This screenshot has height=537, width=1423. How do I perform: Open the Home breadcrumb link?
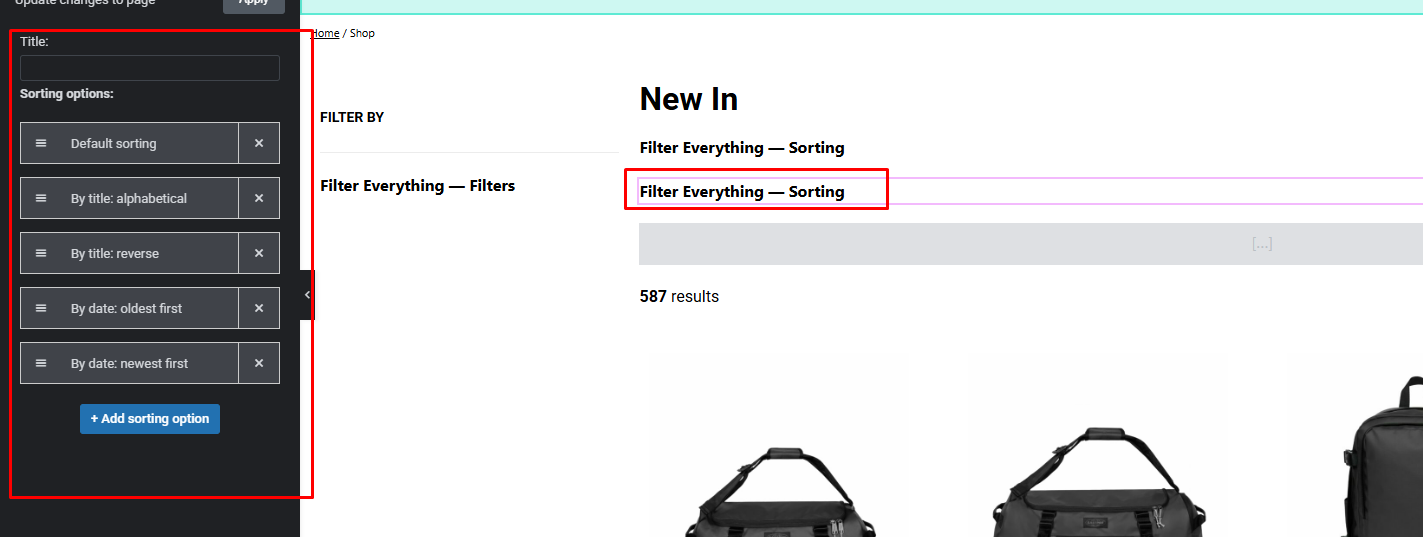click(x=326, y=33)
